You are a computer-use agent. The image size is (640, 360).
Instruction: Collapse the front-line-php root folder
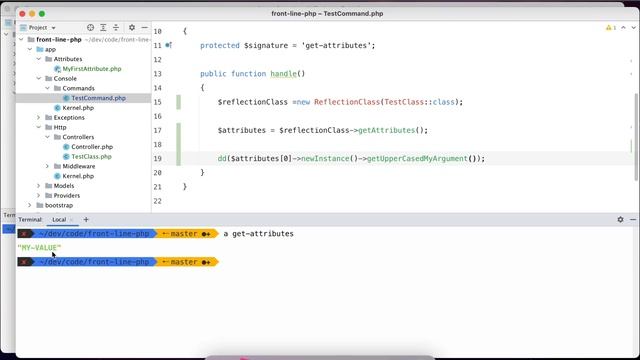pos(22,40)
